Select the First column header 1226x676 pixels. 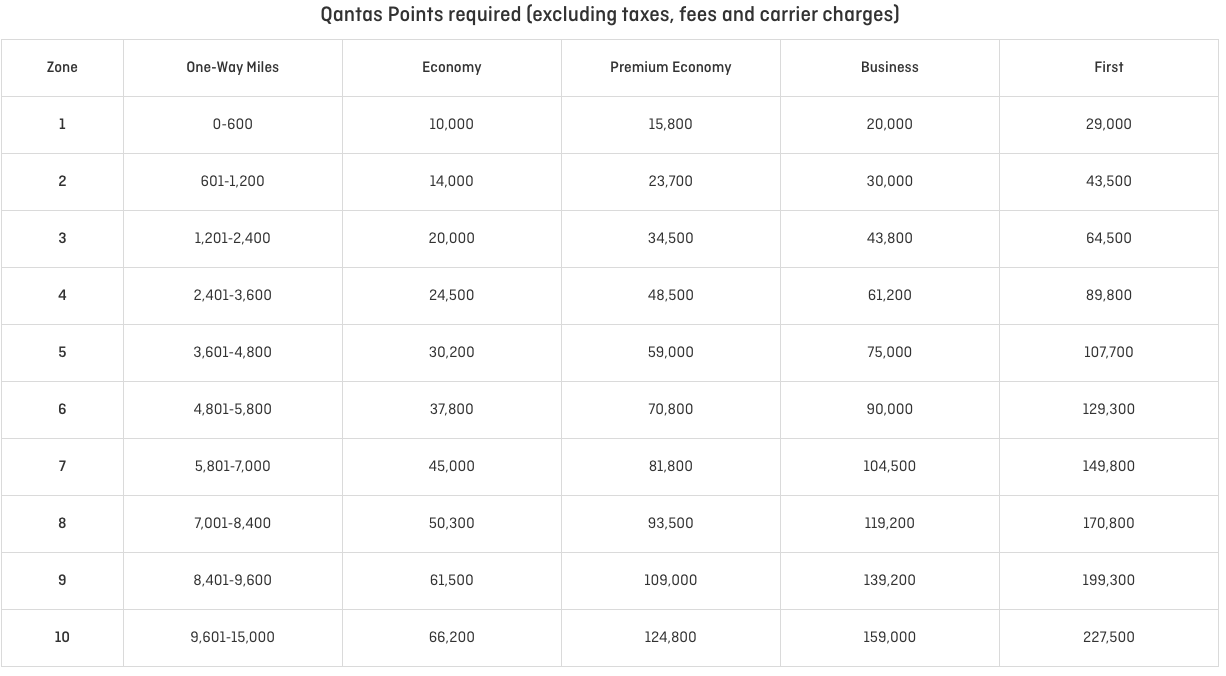(x=1109, y=67)
